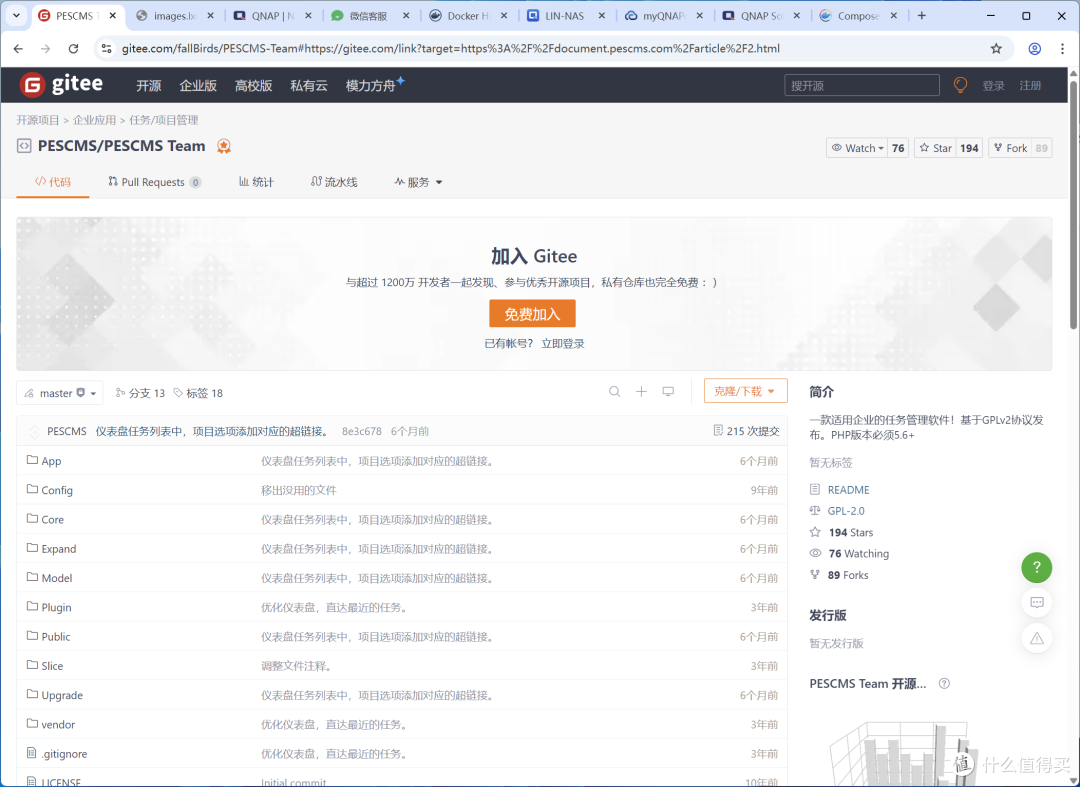Screen dimensions: 1080x787
Task: Bookmark this page with the star icon
Action: click(996, 48)
